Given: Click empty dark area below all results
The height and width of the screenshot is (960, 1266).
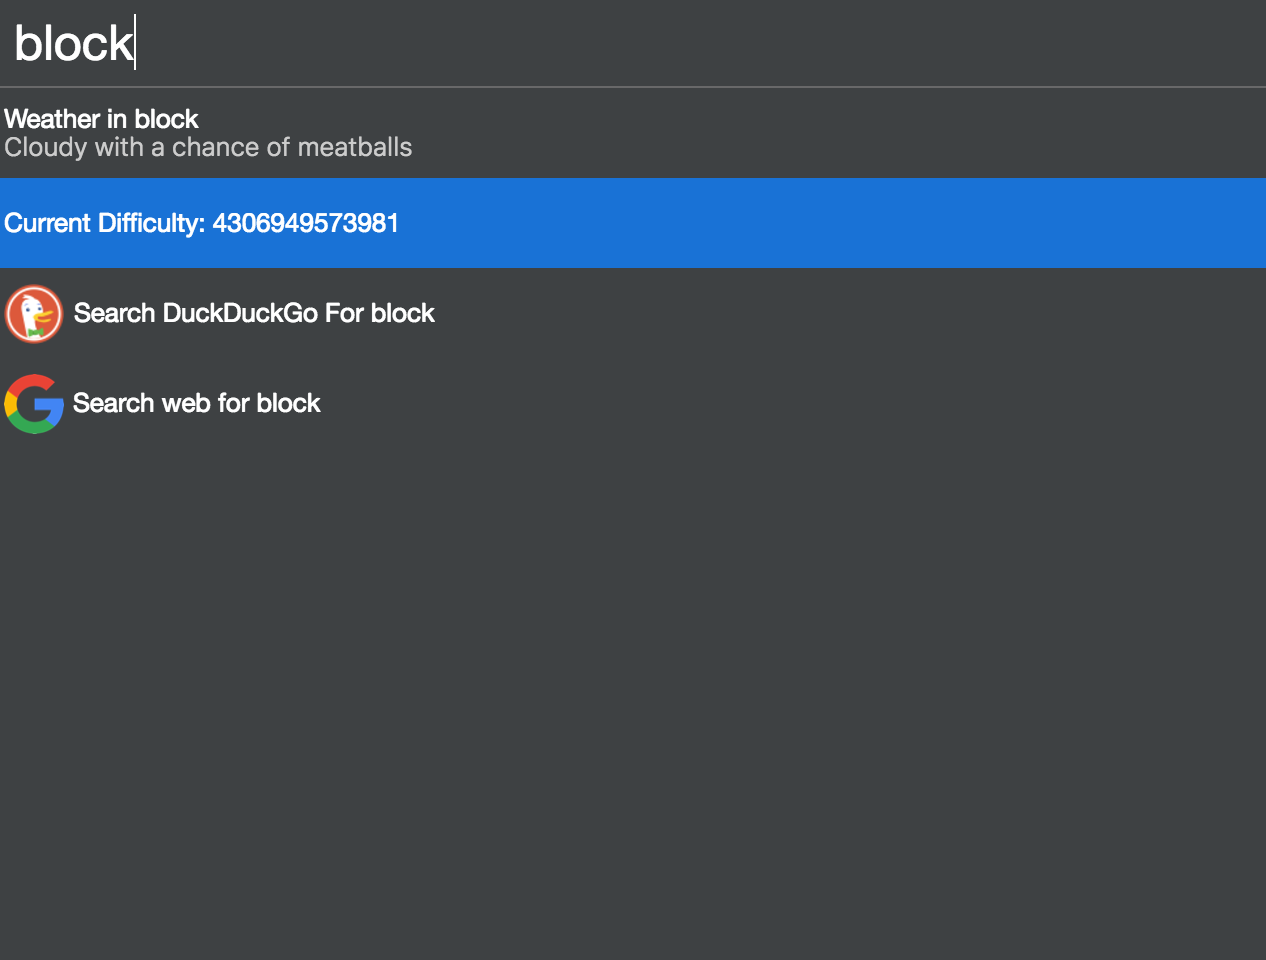Looking at the screenshot, I should 633,700.
